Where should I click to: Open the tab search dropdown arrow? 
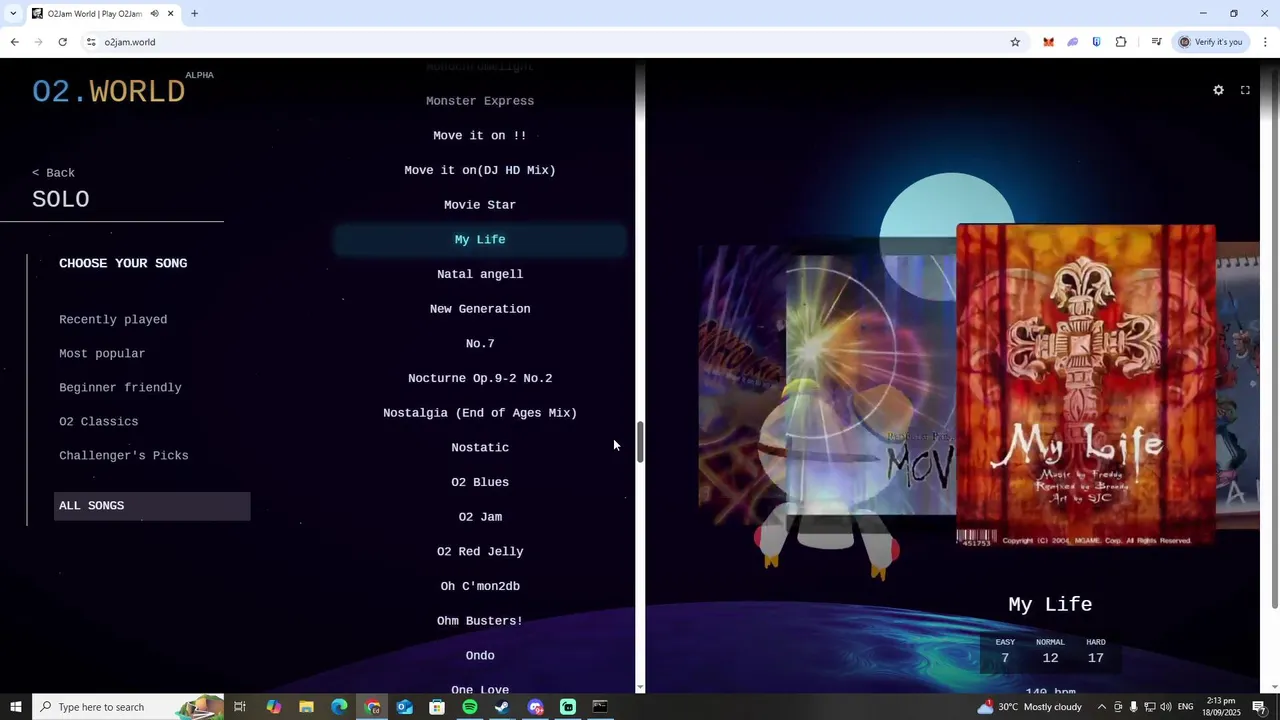point(13,14)
